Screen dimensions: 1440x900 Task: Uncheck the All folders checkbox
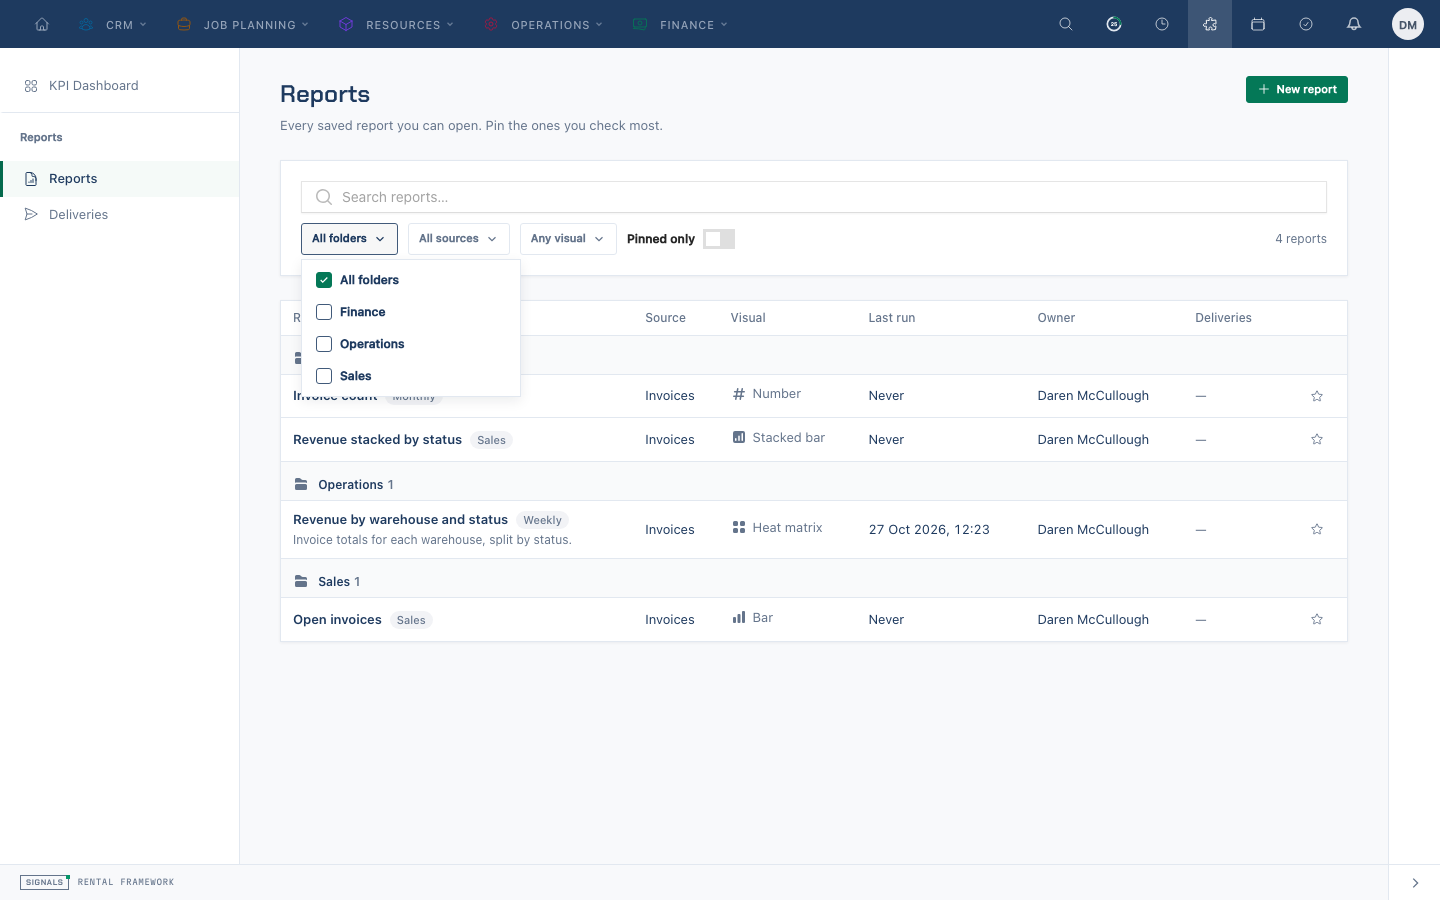point(324,280)
